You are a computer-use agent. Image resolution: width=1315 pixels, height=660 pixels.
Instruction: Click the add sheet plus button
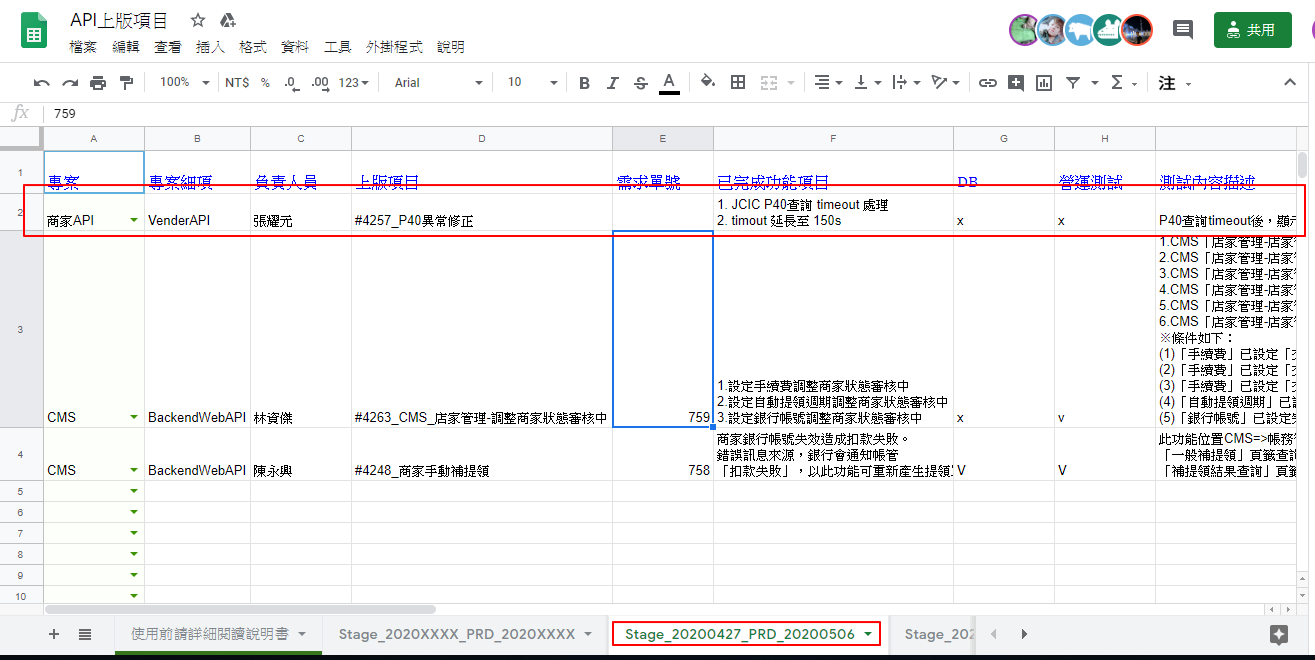coord(53,634)
